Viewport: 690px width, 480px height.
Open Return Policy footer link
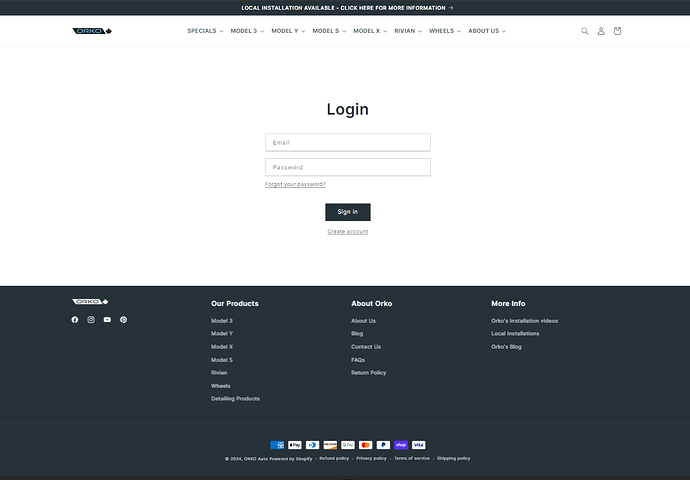(369, 373)
